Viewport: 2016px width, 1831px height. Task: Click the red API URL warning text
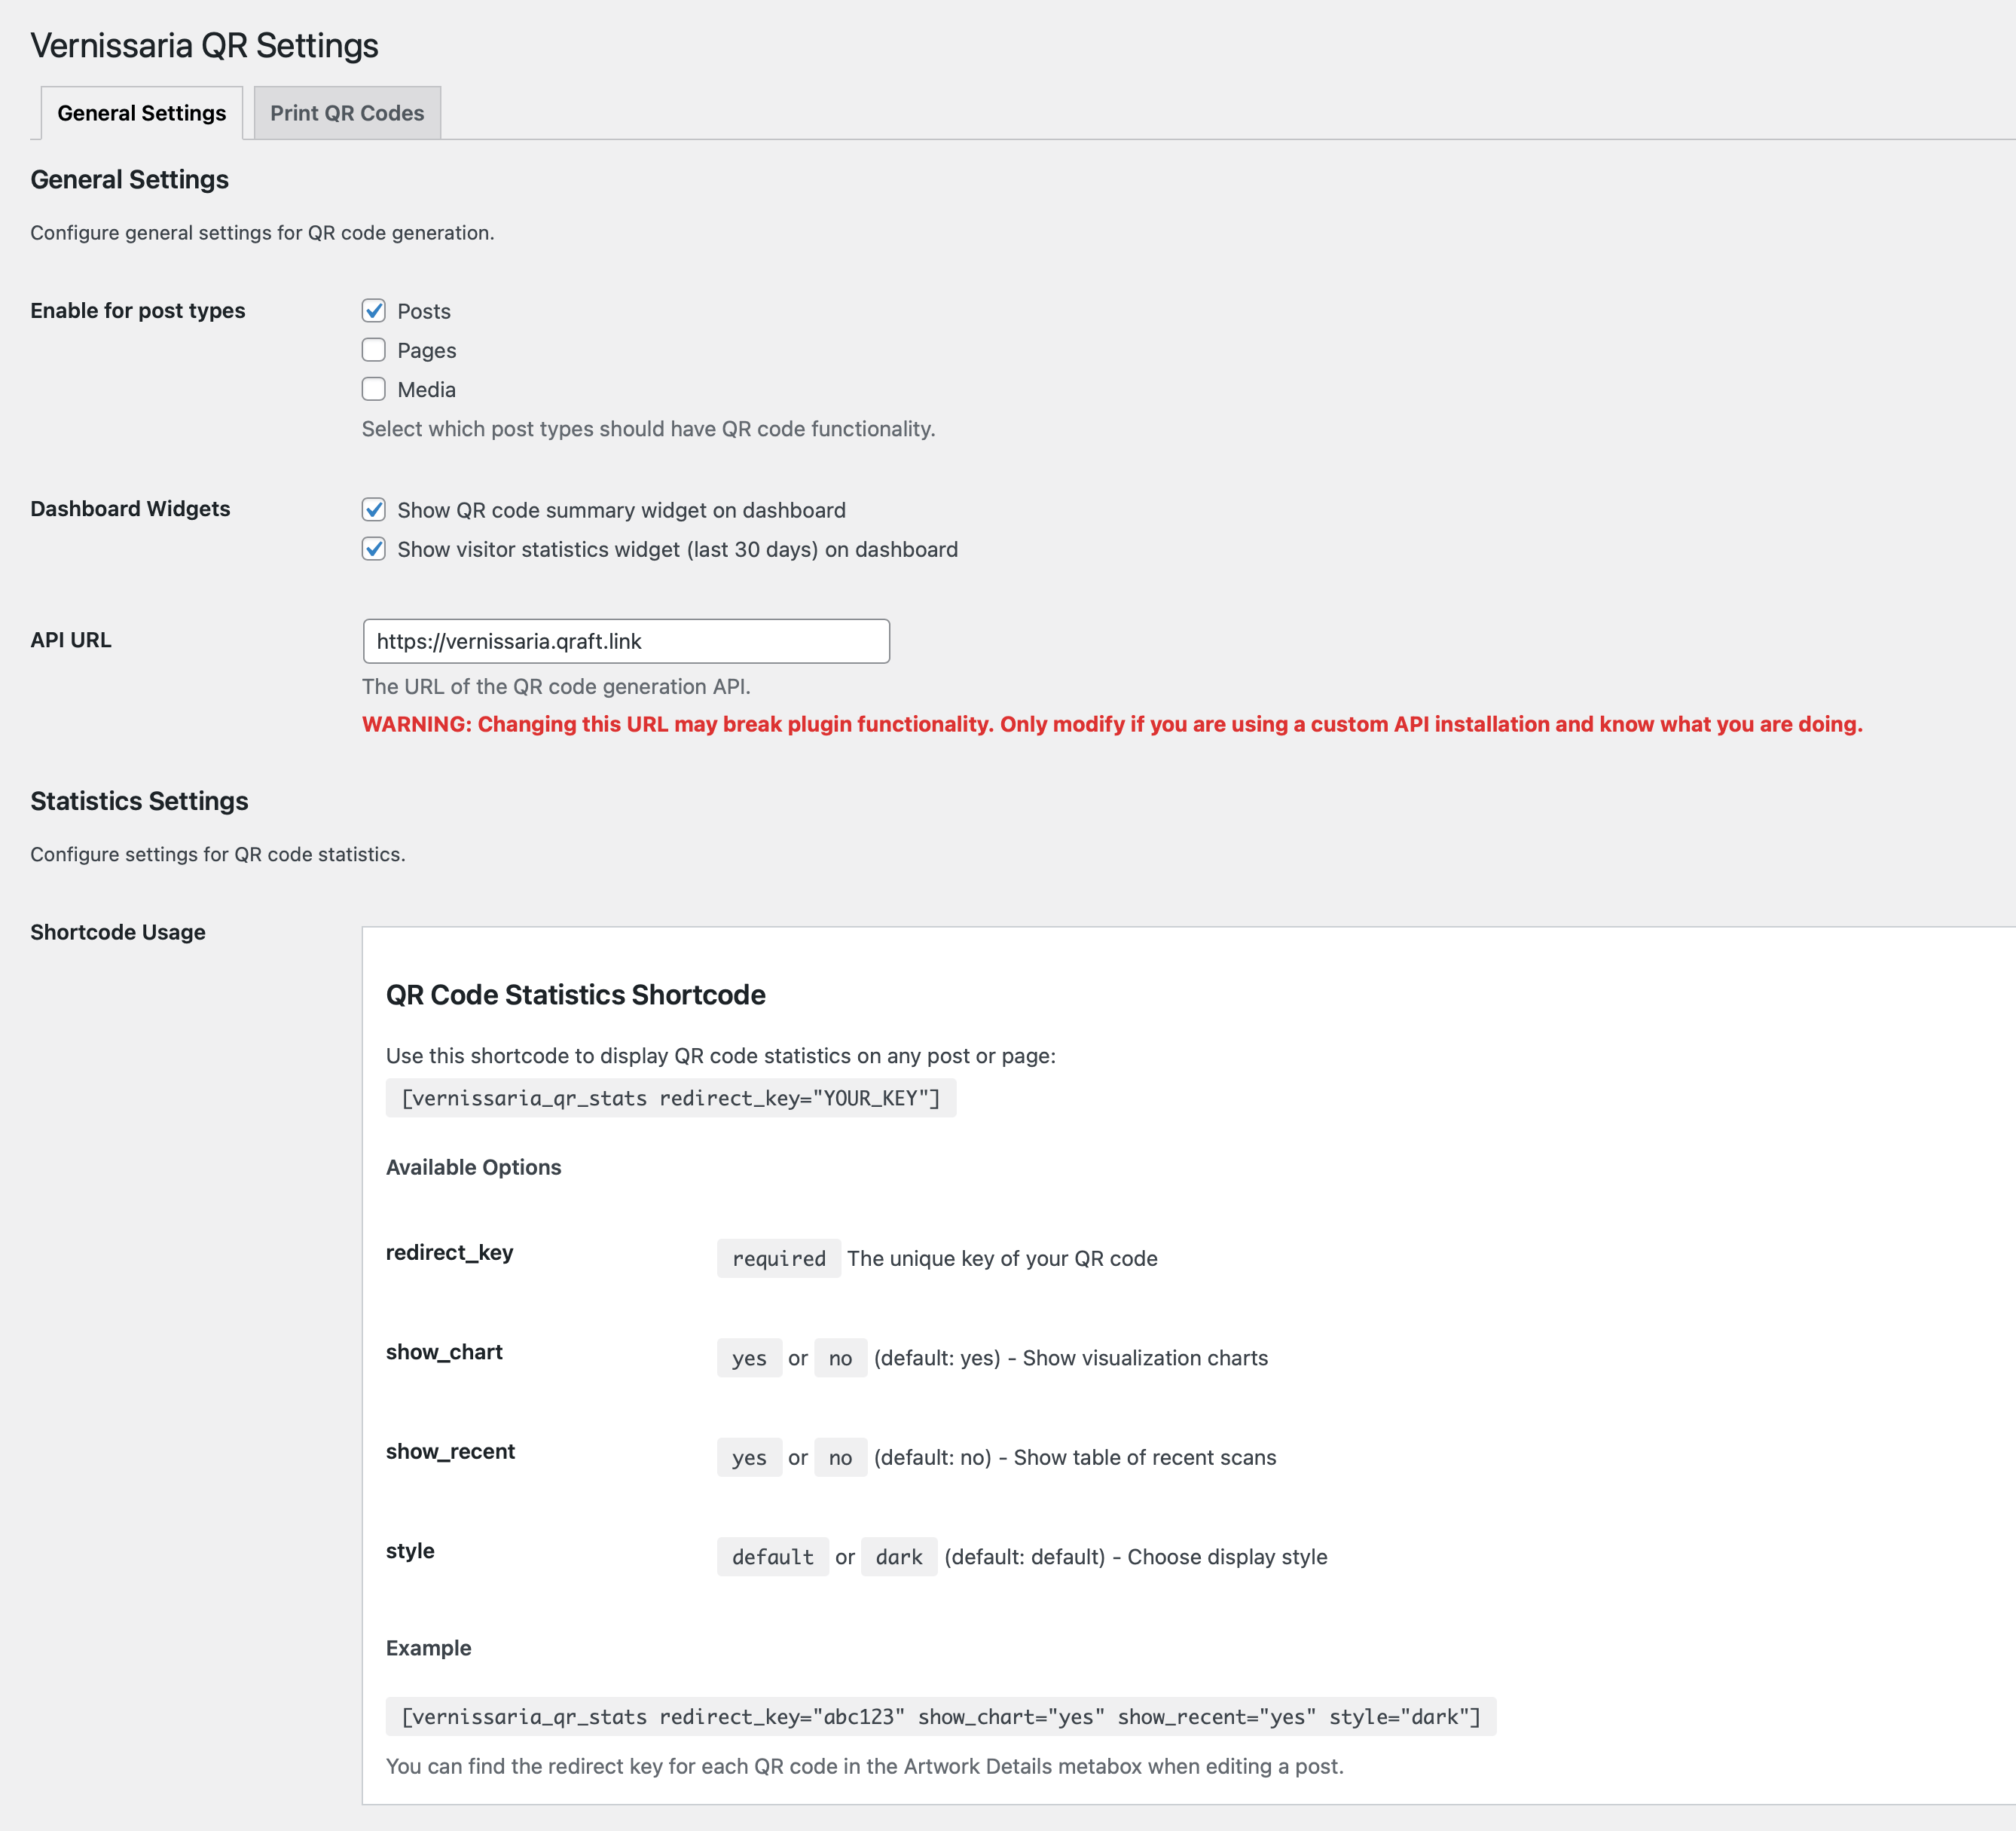tap(1112, 724)
